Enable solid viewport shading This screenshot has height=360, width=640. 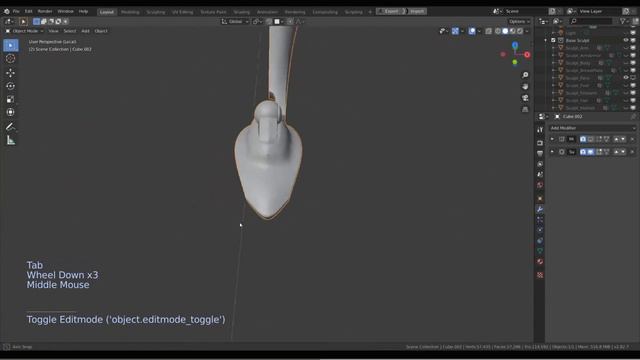505,31
